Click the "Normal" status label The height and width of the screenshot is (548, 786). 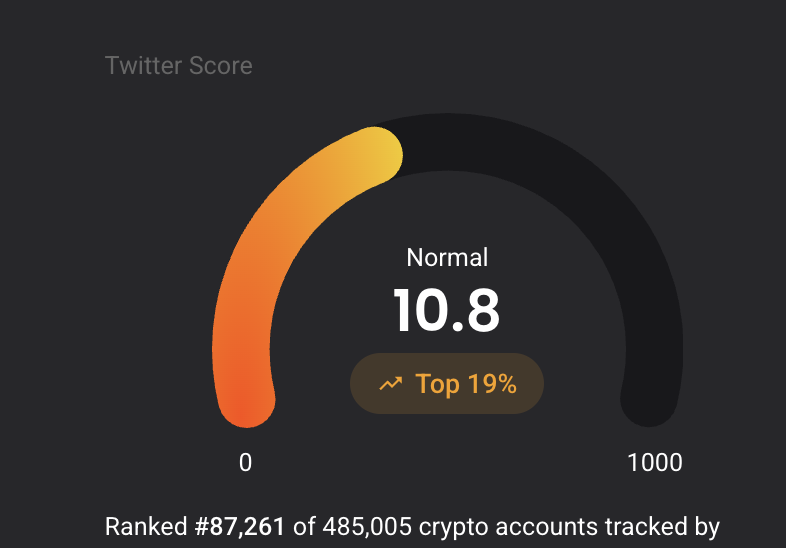[447, 257]
